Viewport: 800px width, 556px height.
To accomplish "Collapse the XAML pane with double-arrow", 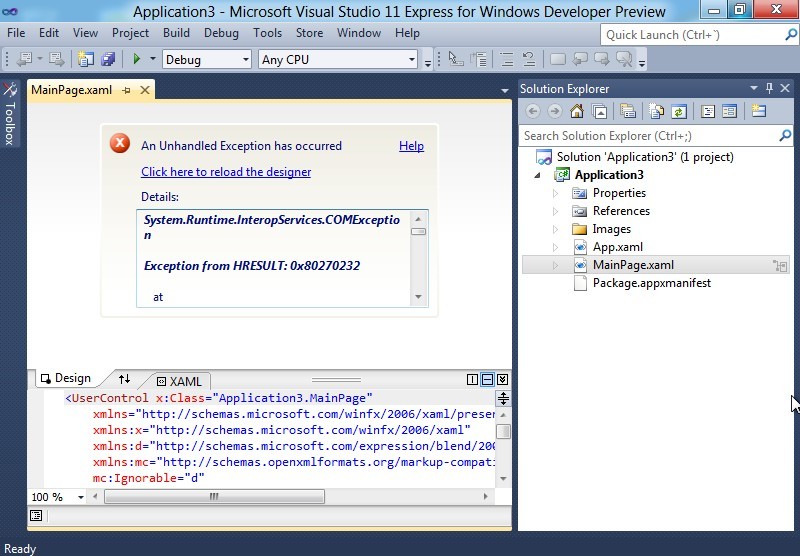I will click(x=503, y=379).
